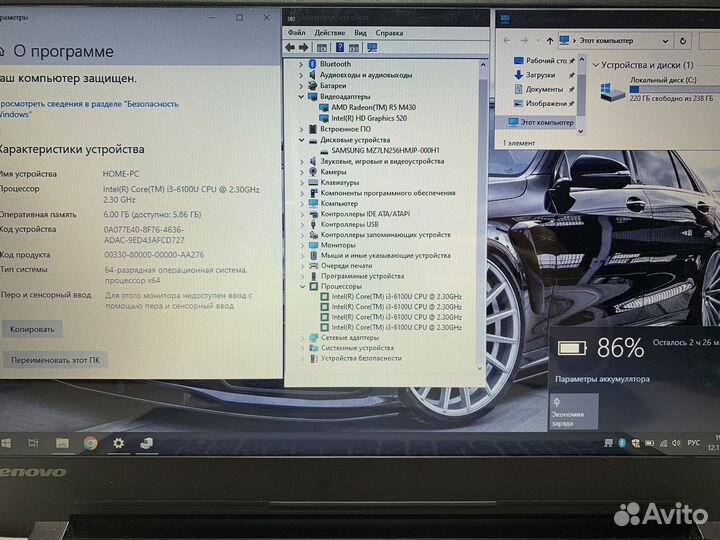Open the Windows Start button
Viewport: 720px width, 540px height.
[x=6, y=443]
